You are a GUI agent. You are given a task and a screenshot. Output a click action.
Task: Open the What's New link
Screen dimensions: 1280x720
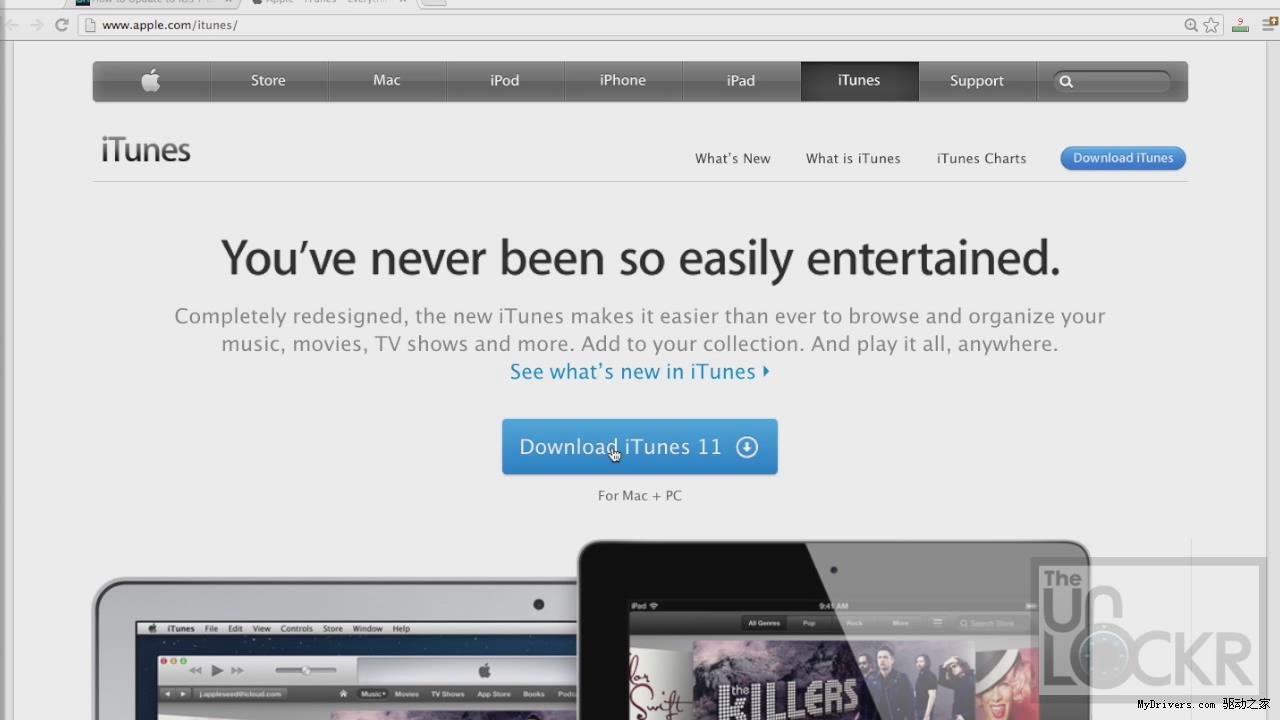733,158
